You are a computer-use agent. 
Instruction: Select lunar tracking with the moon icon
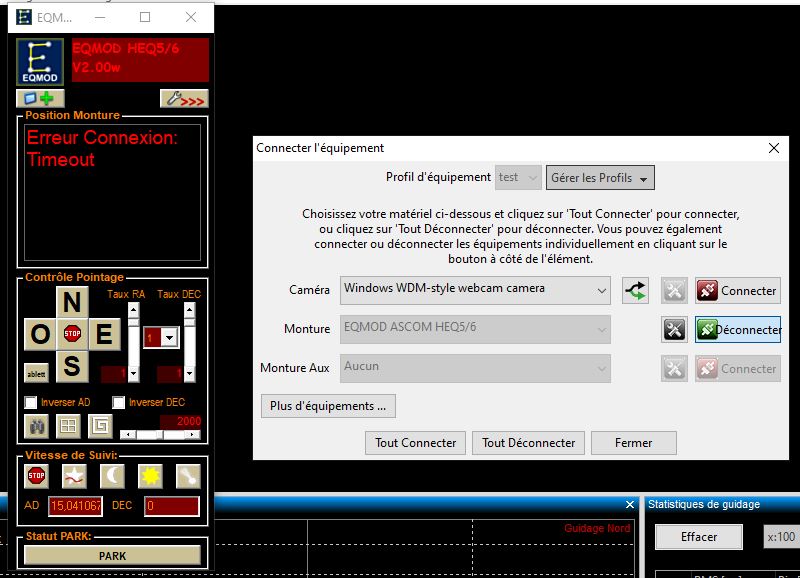pos(112,476)
